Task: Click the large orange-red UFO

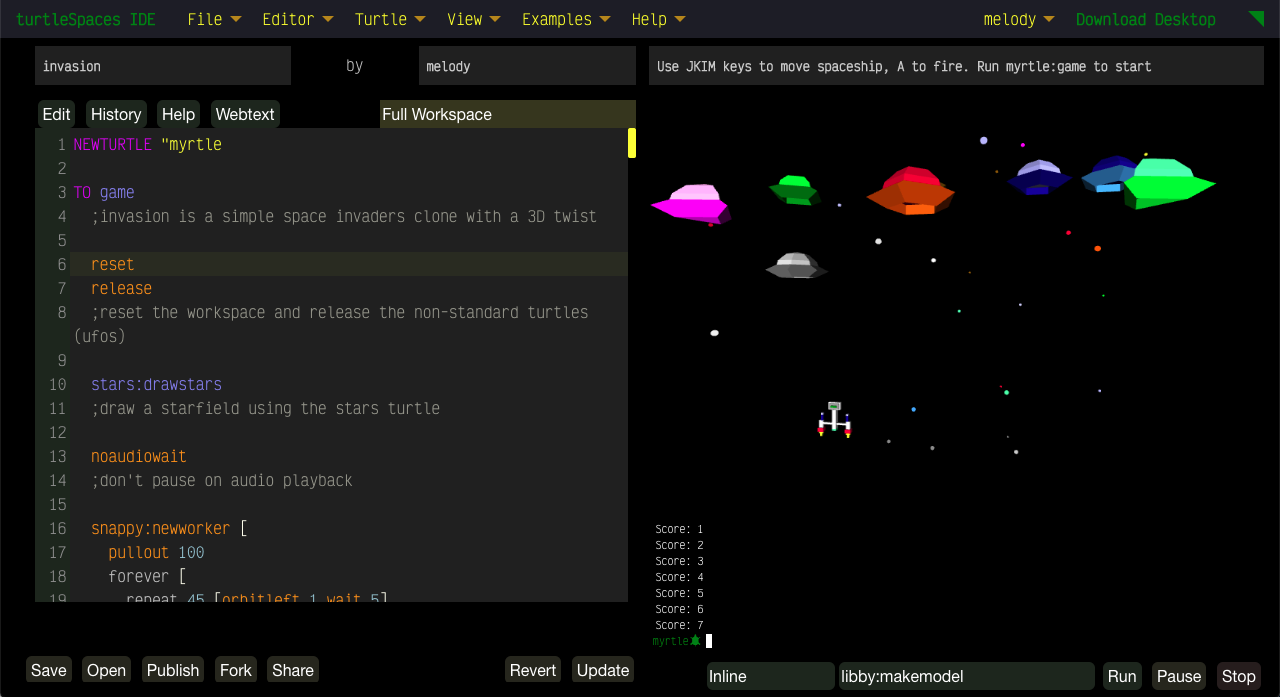Action: click(x=910, y=191)
